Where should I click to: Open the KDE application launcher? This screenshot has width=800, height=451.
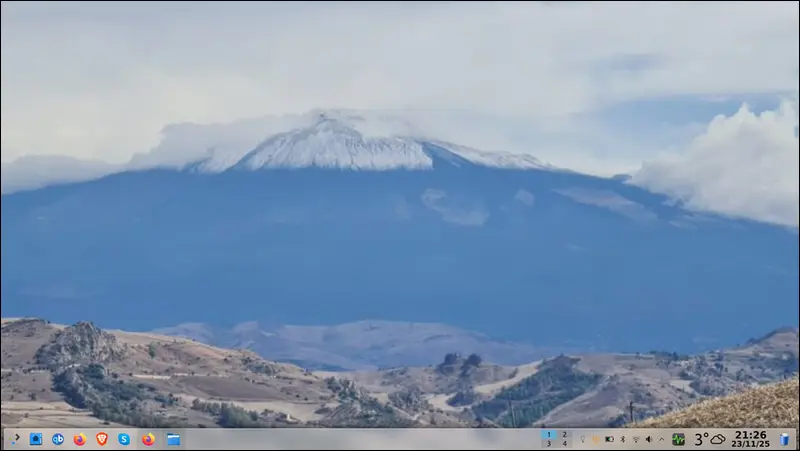pos(14,439)
